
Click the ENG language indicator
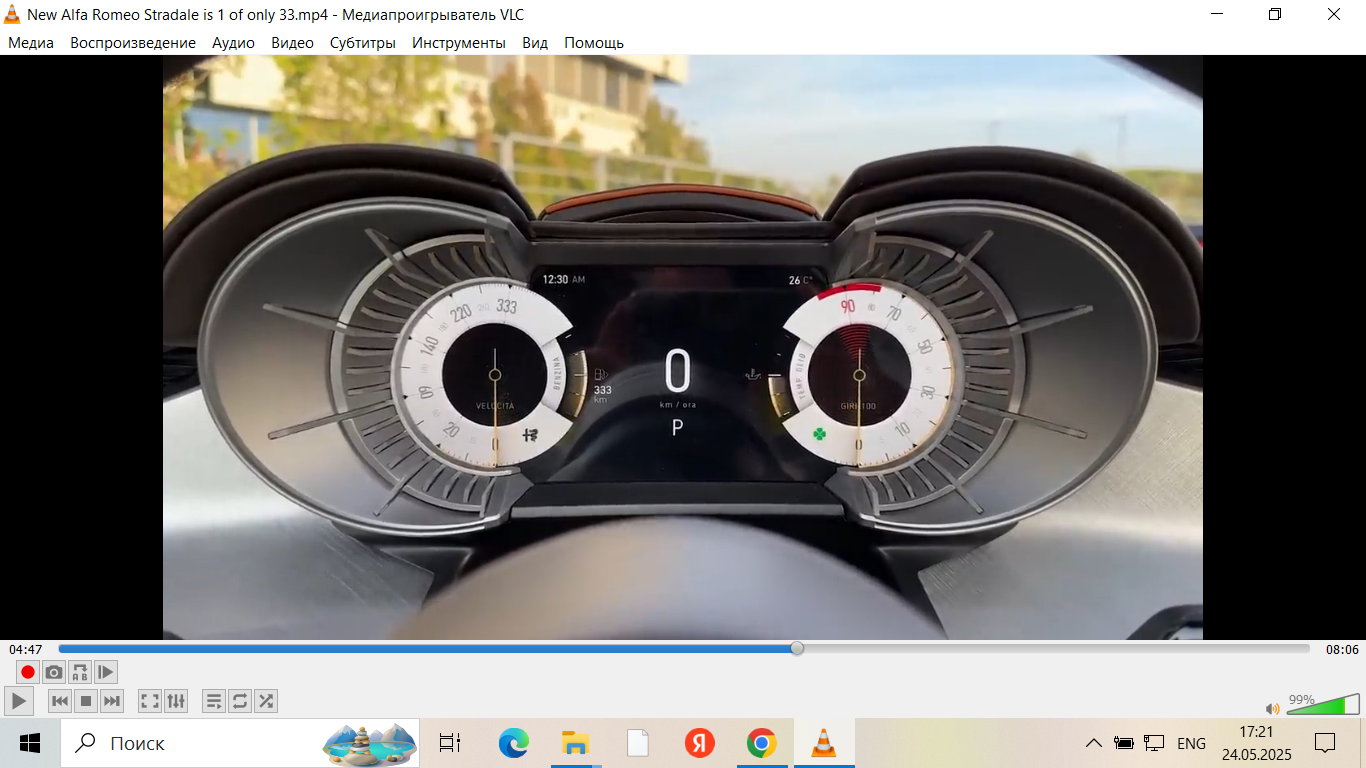tap(1191, 743)
